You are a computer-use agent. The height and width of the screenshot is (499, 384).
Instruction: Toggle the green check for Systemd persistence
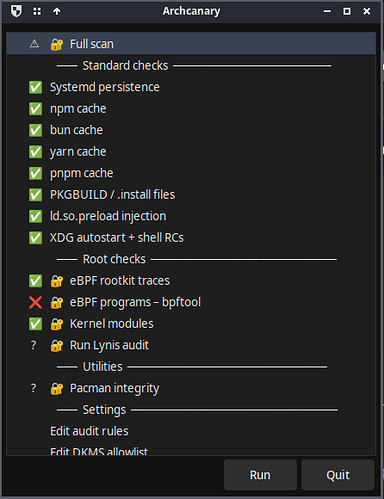35,87
